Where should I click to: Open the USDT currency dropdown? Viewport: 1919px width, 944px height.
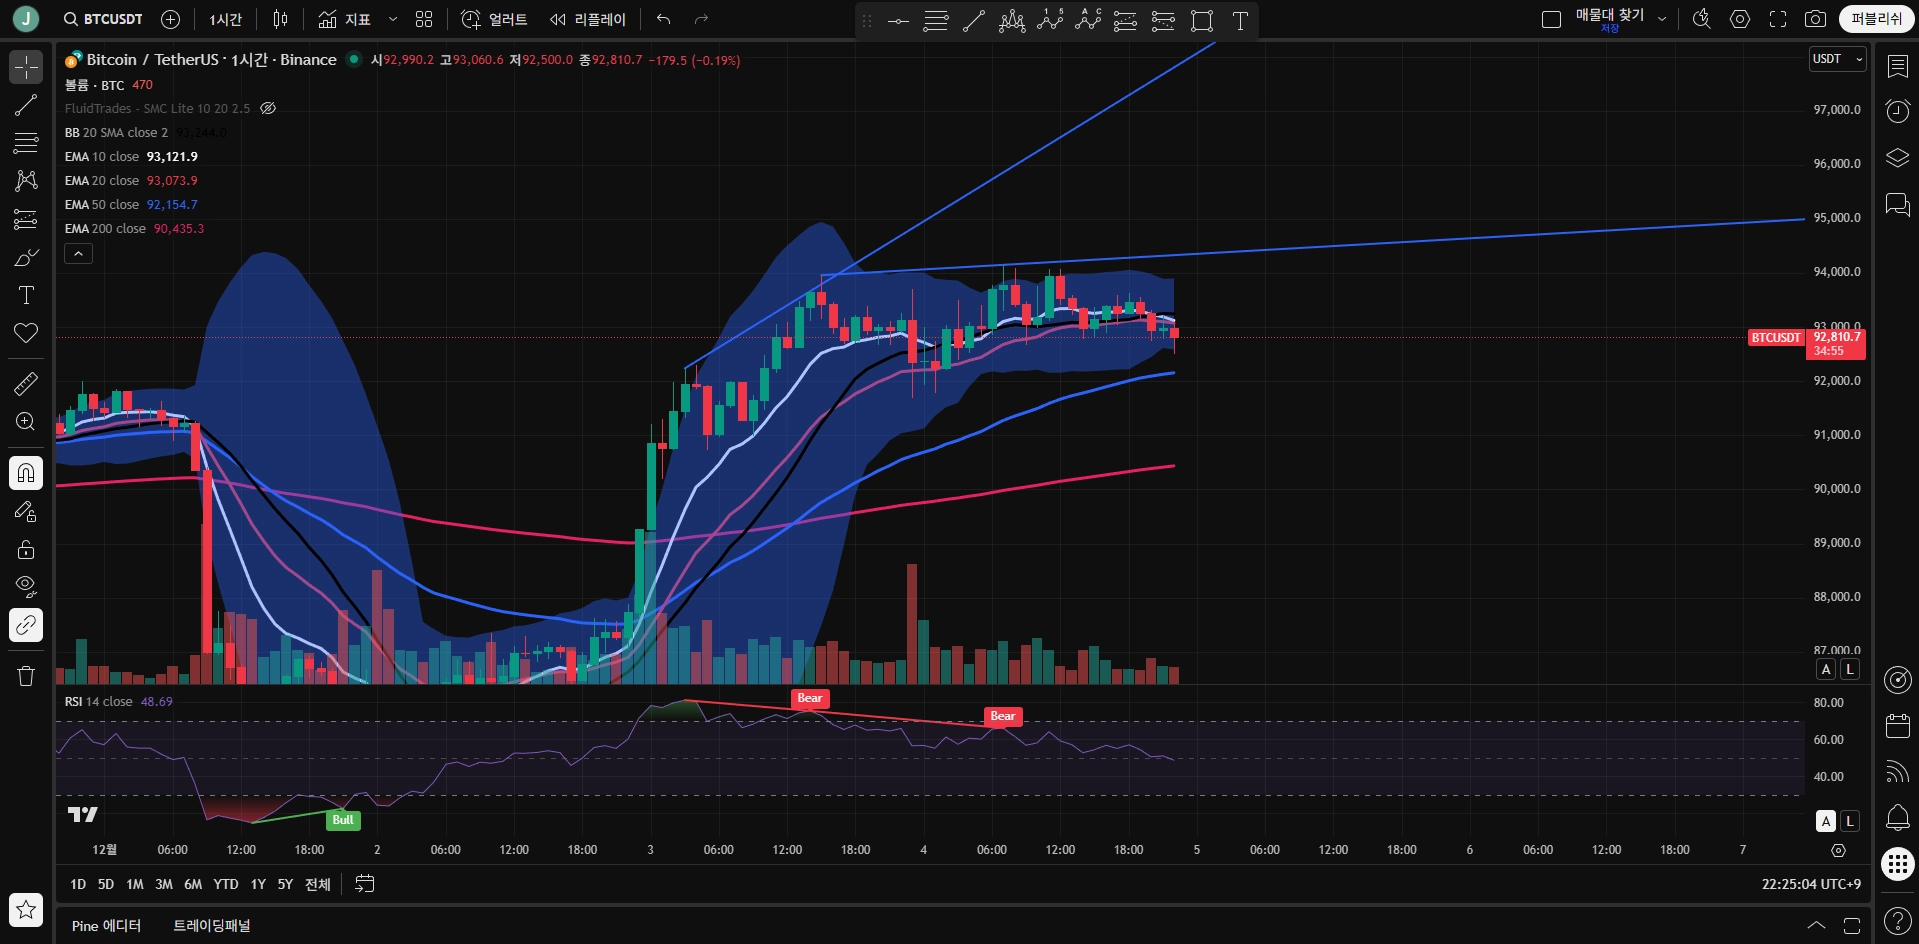(1838, 59)
